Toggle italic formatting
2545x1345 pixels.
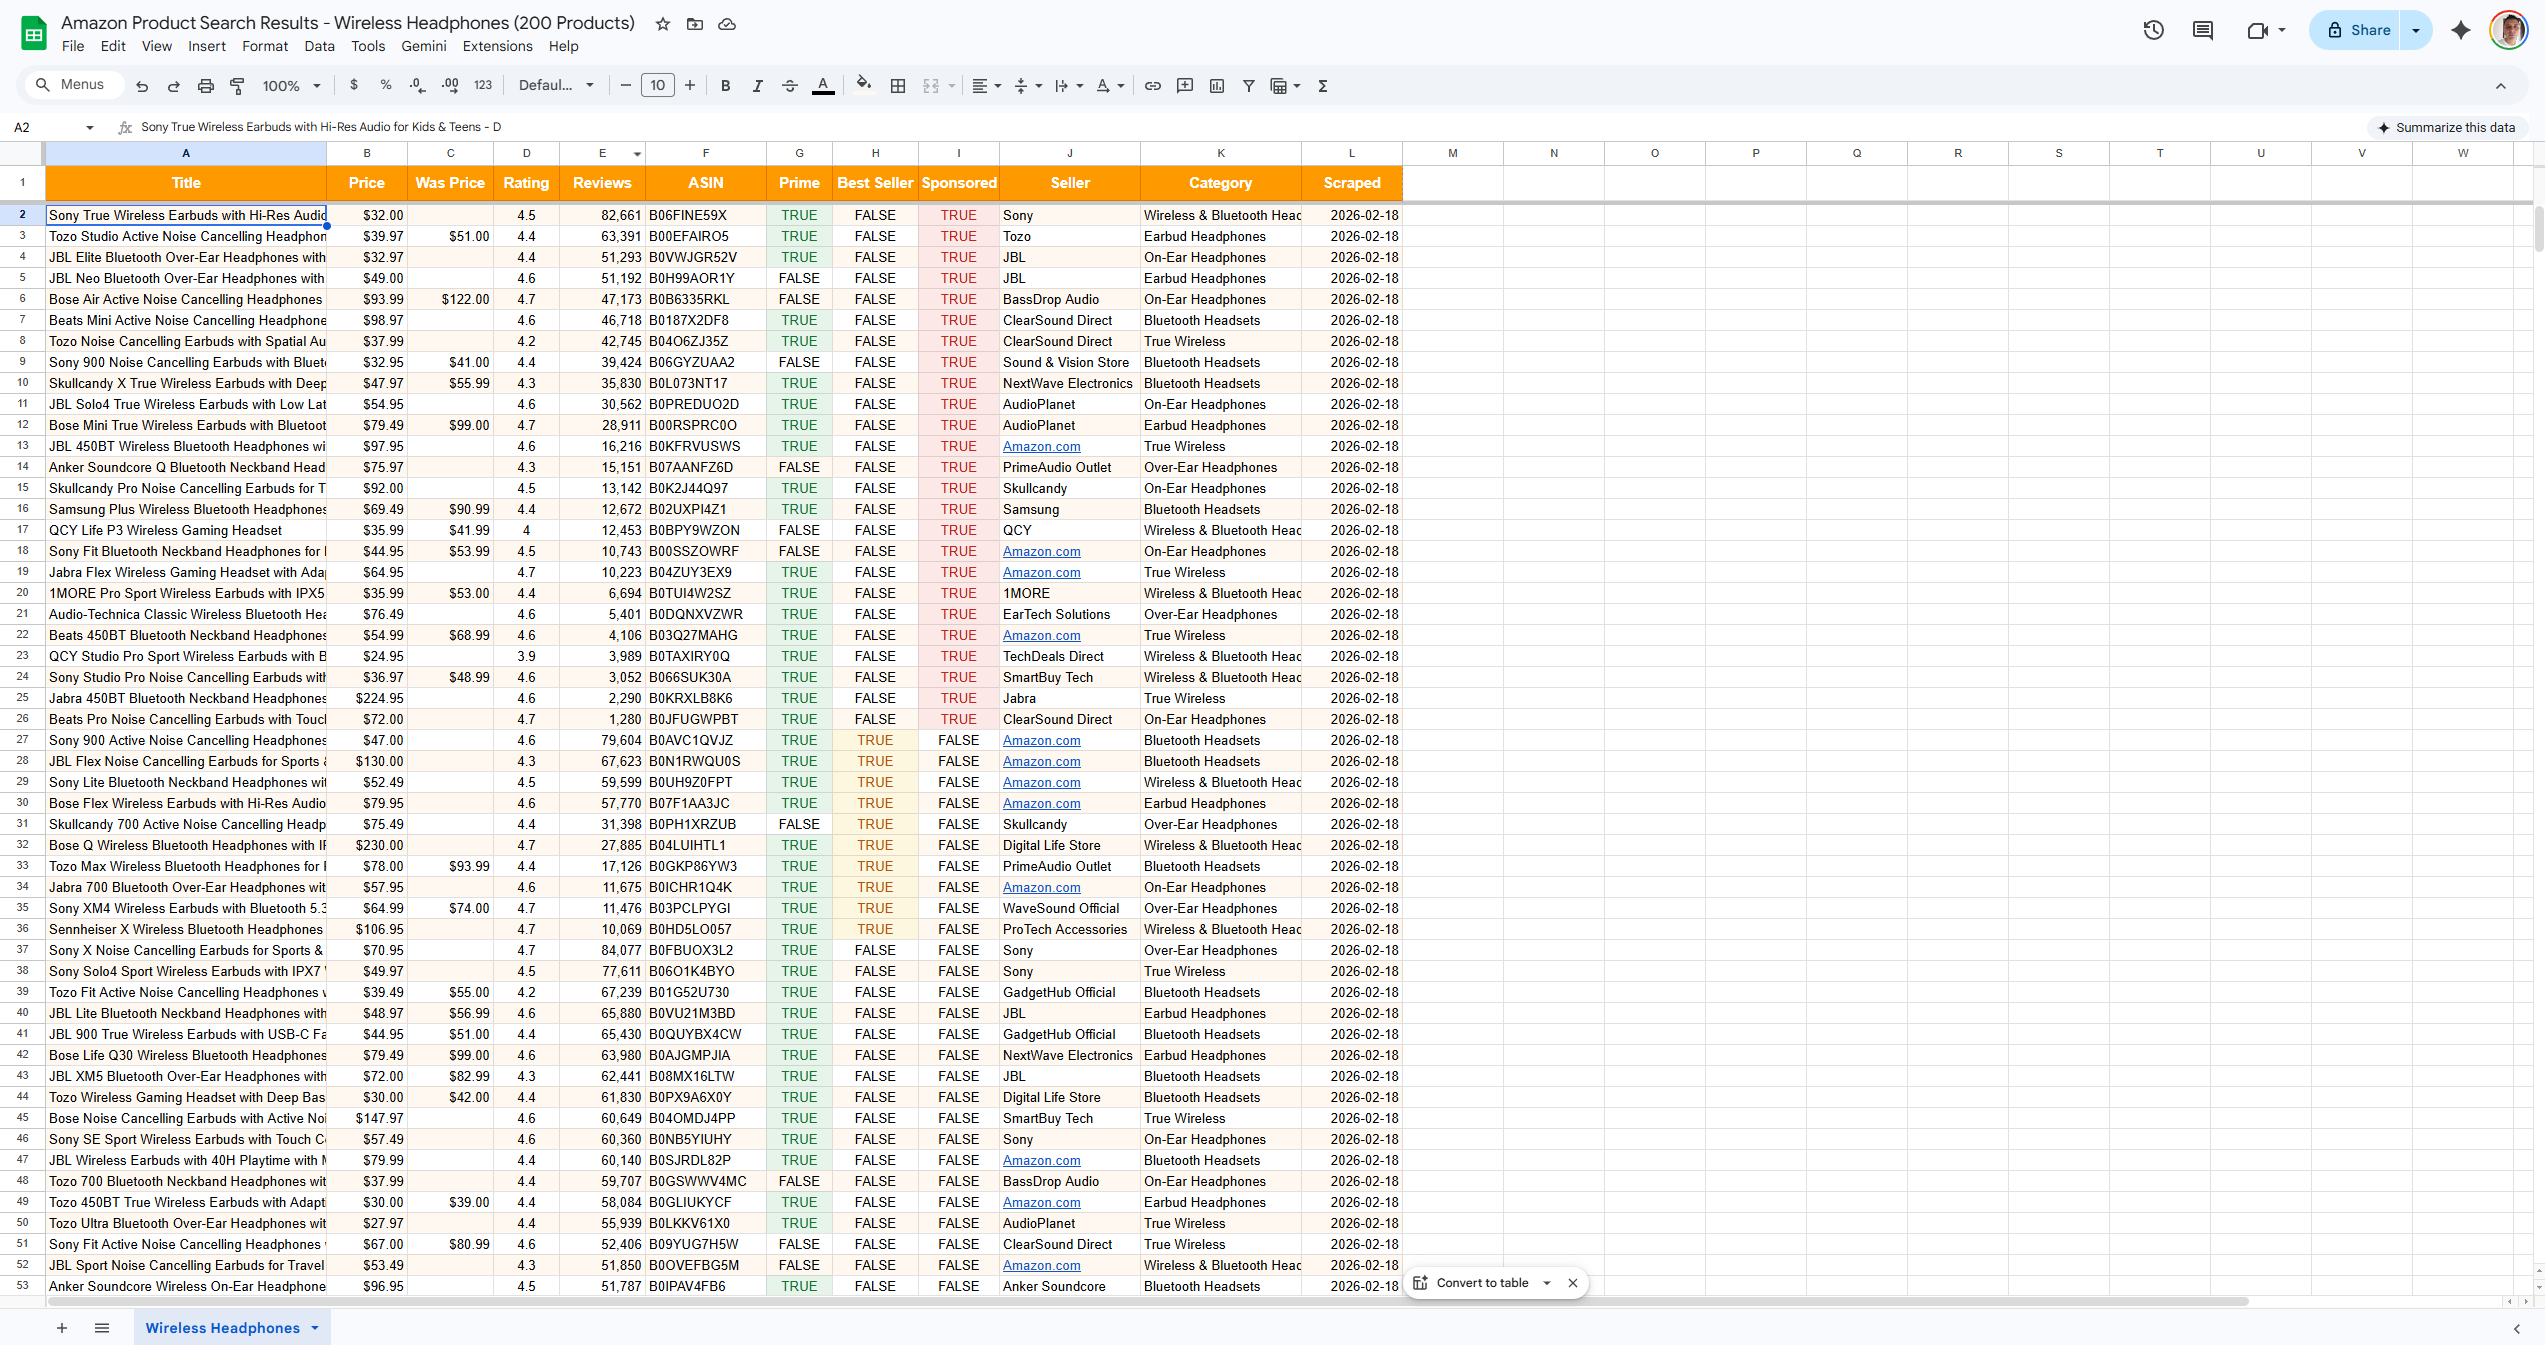[x=757, y=86]
